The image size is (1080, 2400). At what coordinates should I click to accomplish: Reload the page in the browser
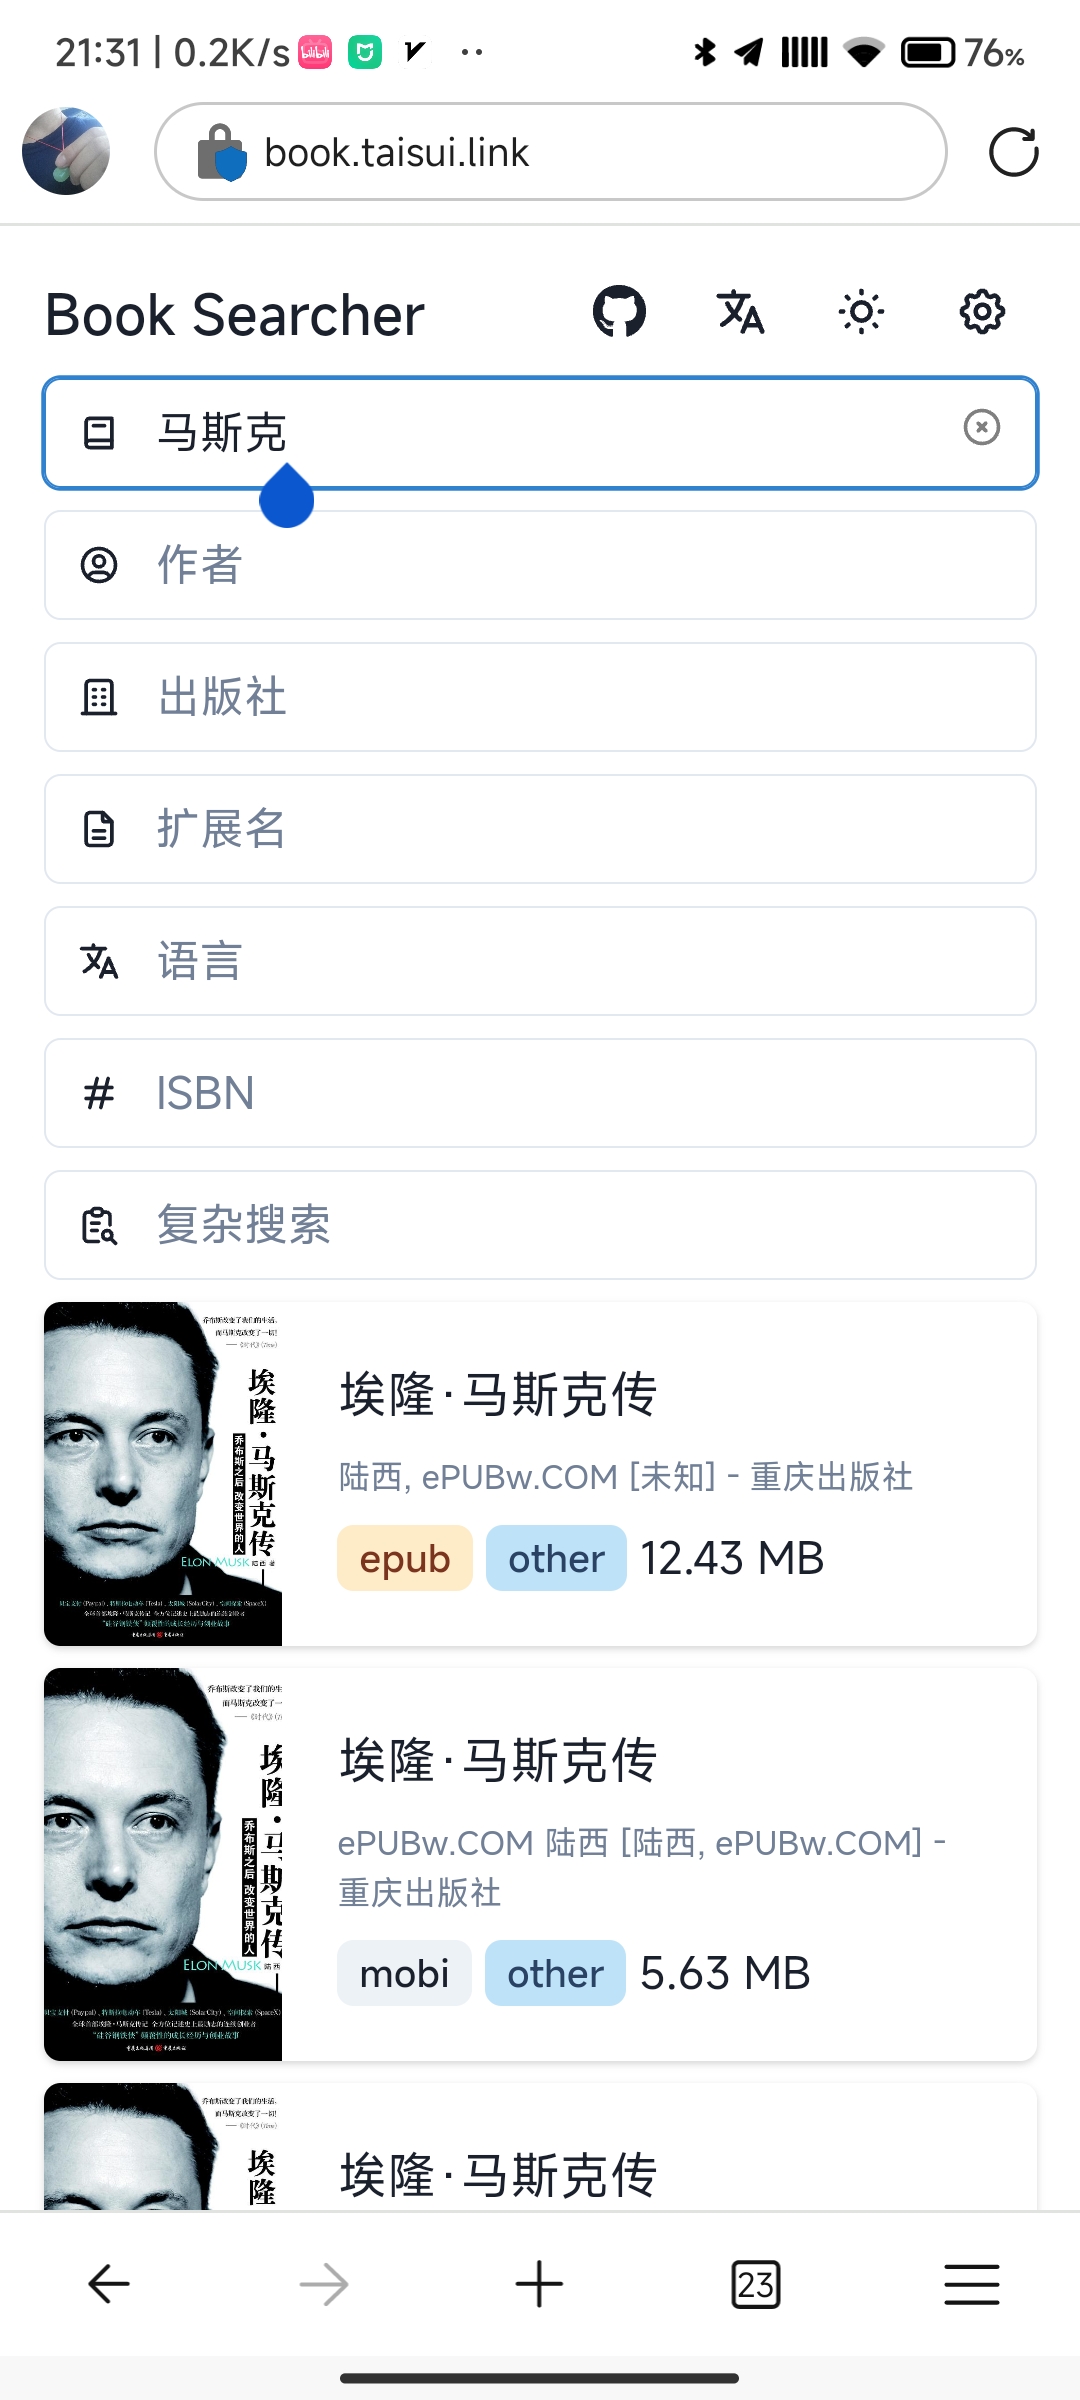coord(1013,152)
